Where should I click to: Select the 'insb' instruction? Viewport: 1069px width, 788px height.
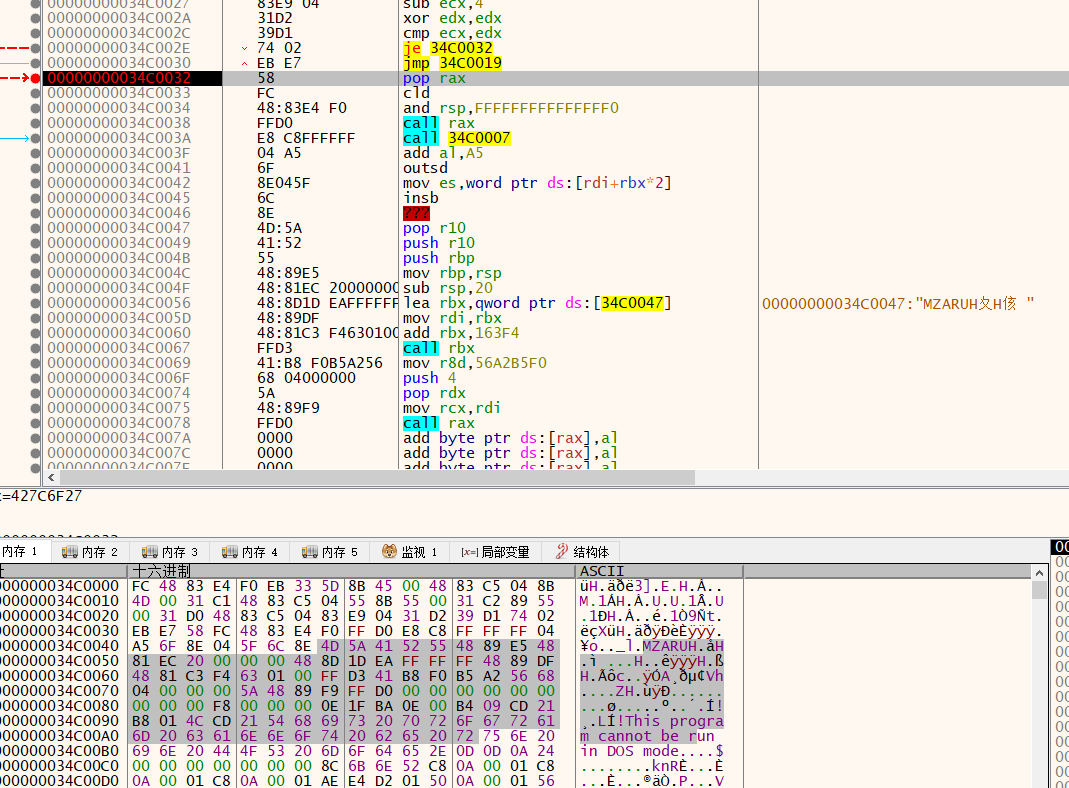[x=421, y=198]
